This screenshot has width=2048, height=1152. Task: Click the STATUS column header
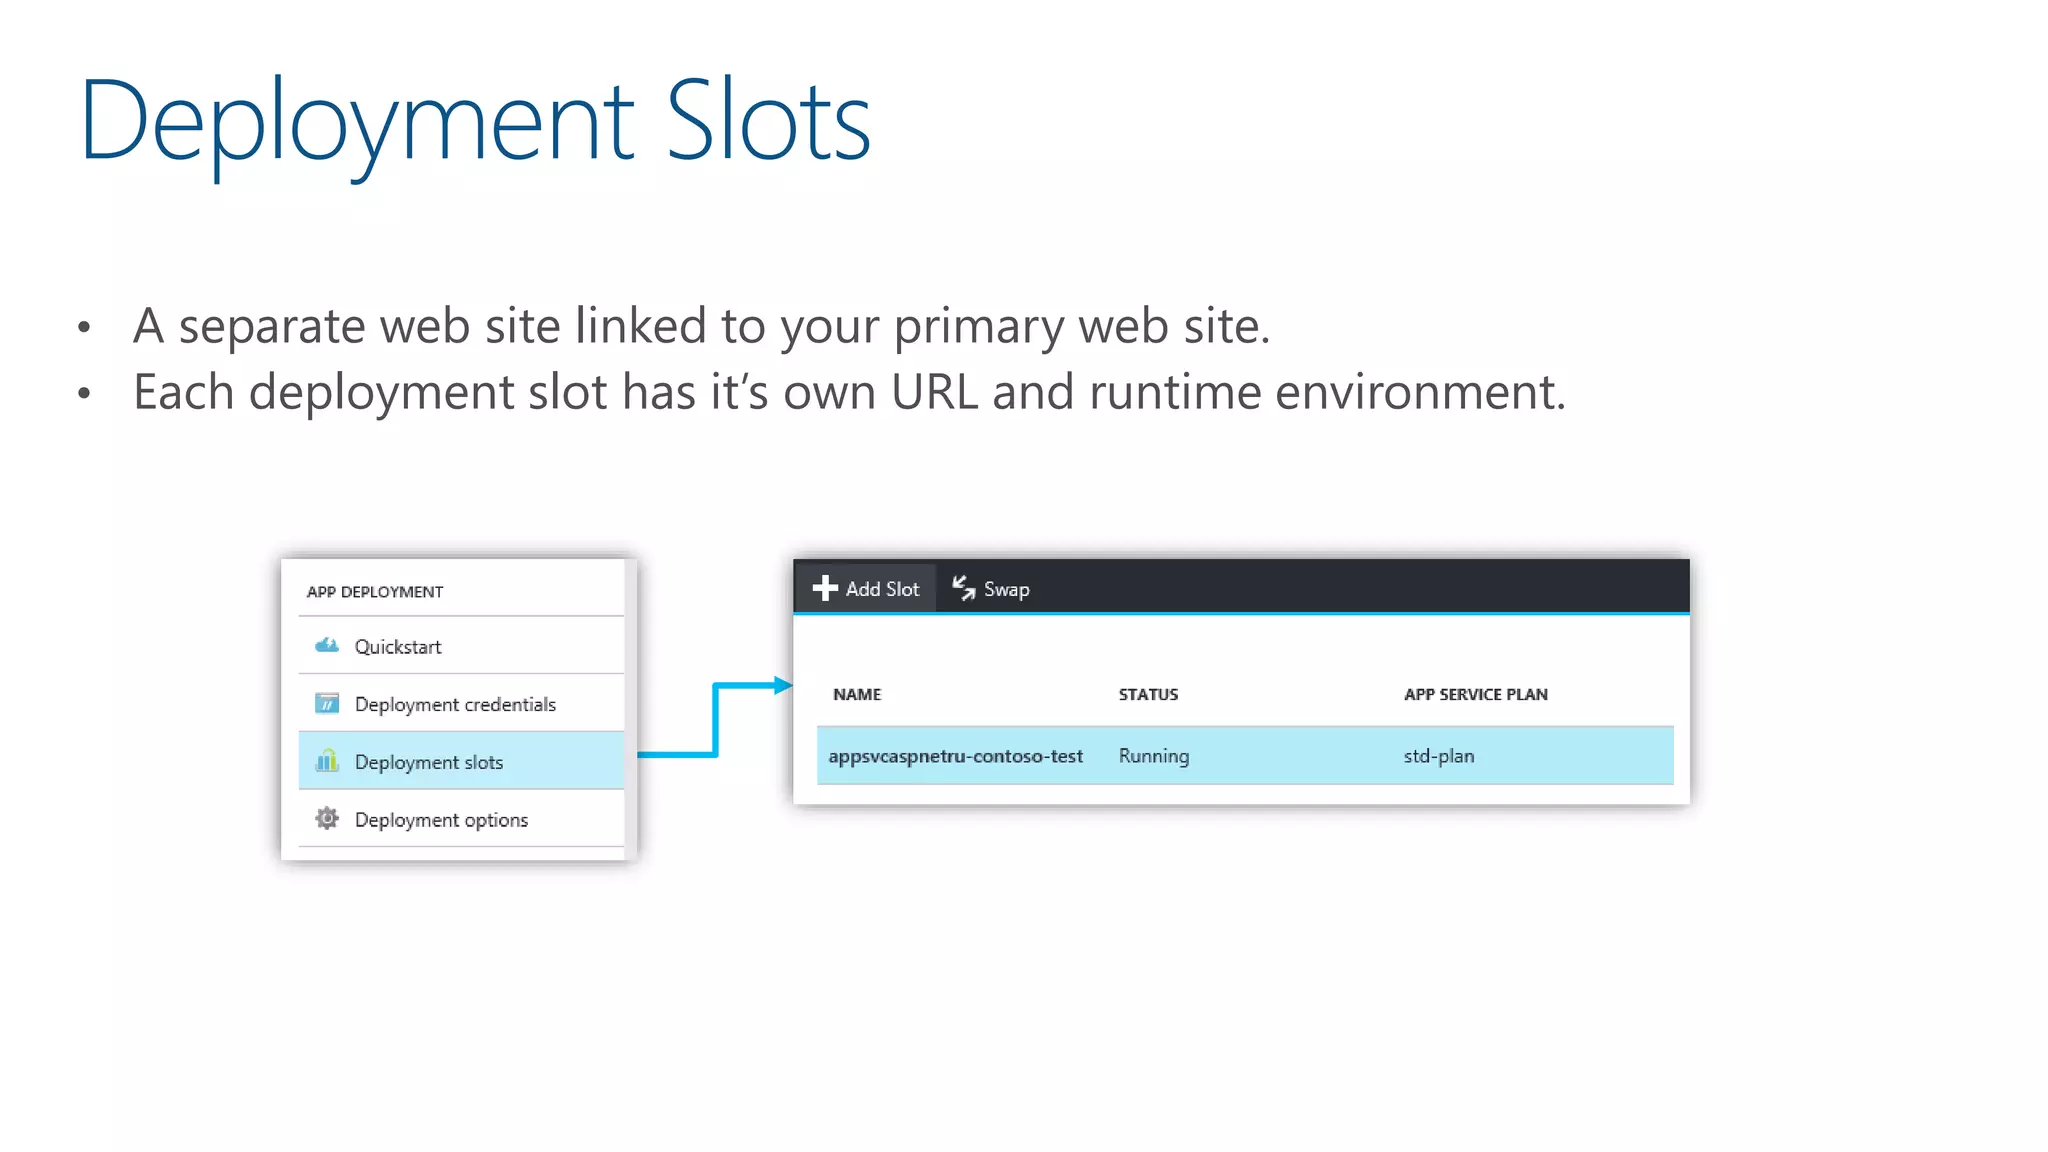tap(1148, 694)
